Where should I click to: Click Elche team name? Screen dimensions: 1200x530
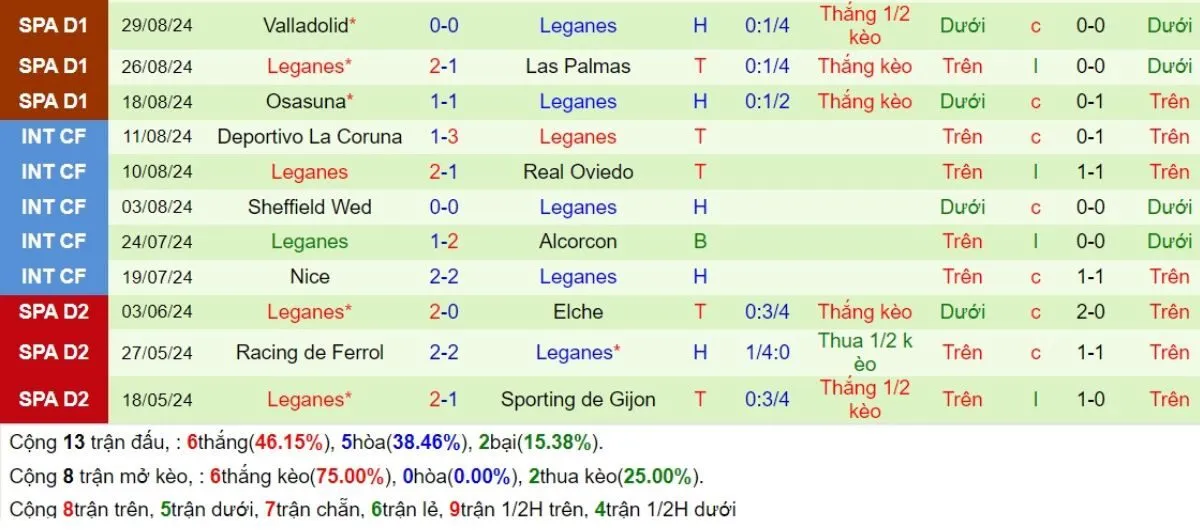click(x=577, y=311)
